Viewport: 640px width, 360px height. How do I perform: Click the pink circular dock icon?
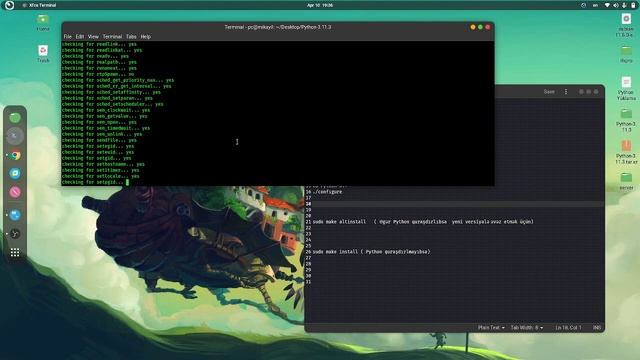(15, 192)
